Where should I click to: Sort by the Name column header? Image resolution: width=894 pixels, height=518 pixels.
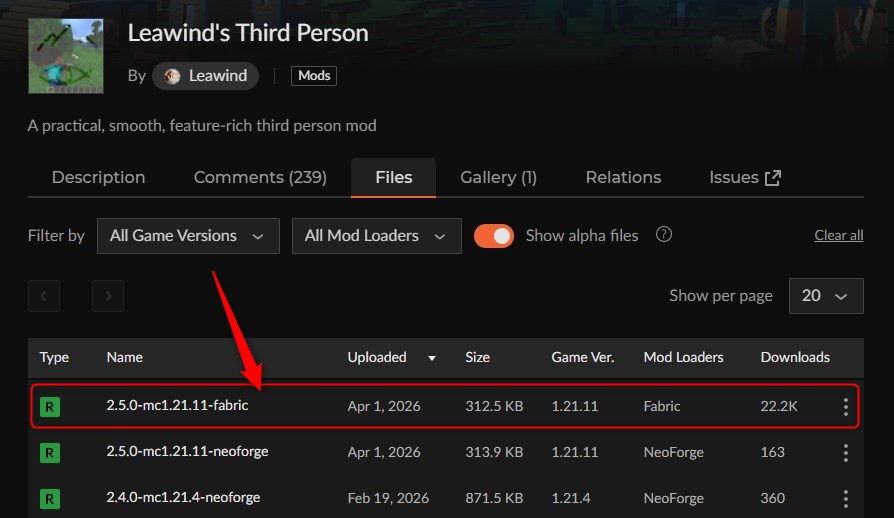point(124,357)
